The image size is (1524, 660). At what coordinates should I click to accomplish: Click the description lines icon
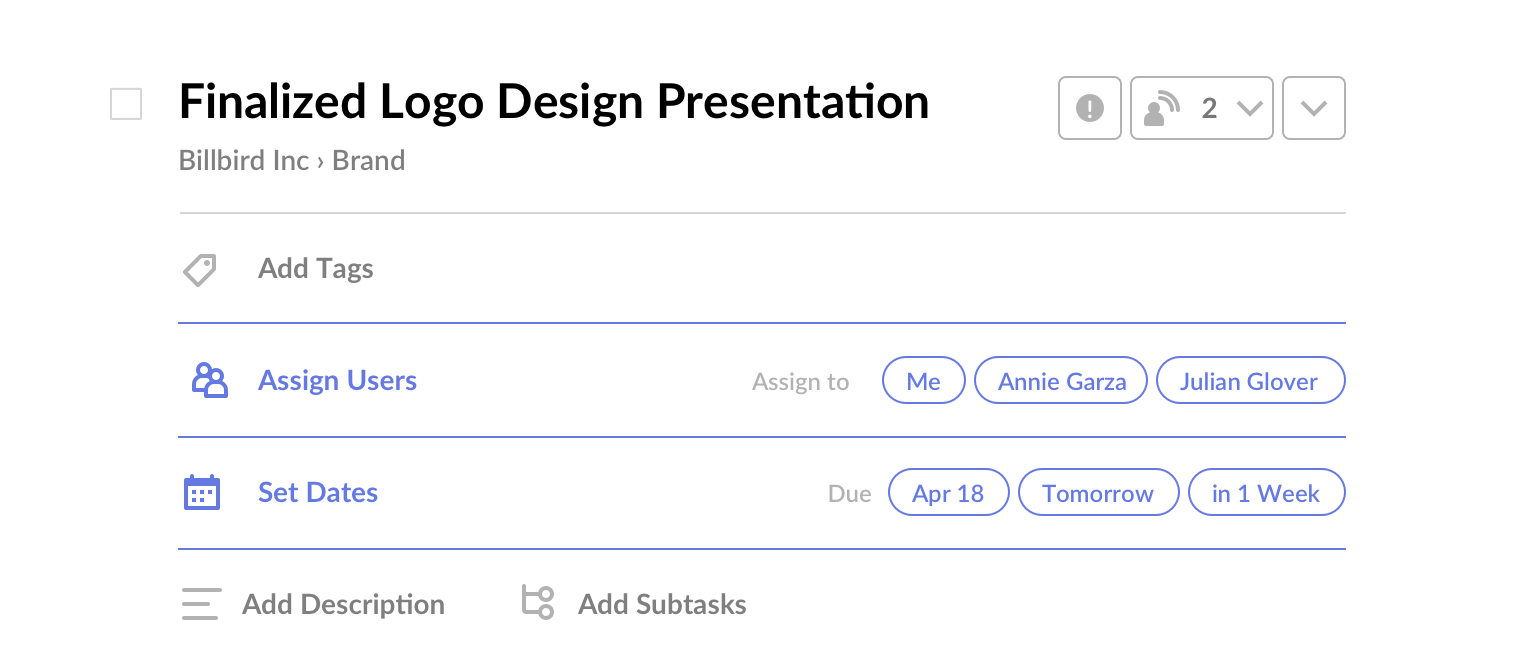click(x=201, y=605)
